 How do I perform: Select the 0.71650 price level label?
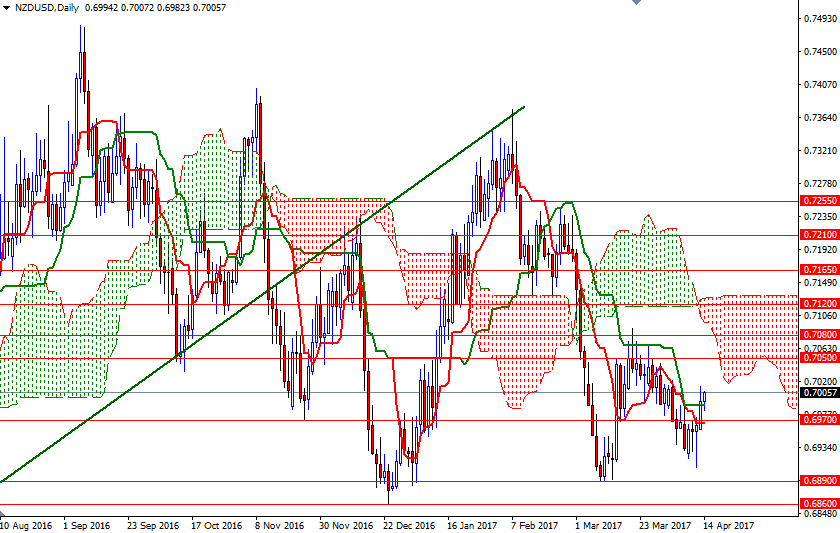click(x=819, y=269)
